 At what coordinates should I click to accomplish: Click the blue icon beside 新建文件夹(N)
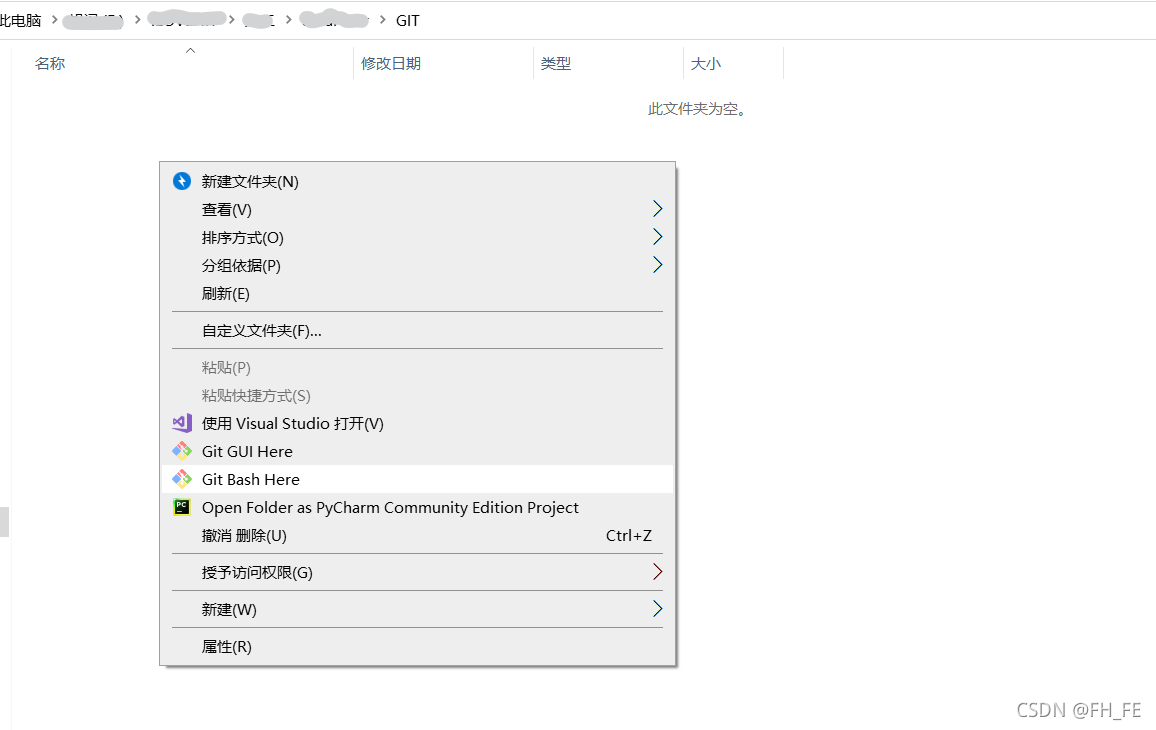click(x=181, y=181)
